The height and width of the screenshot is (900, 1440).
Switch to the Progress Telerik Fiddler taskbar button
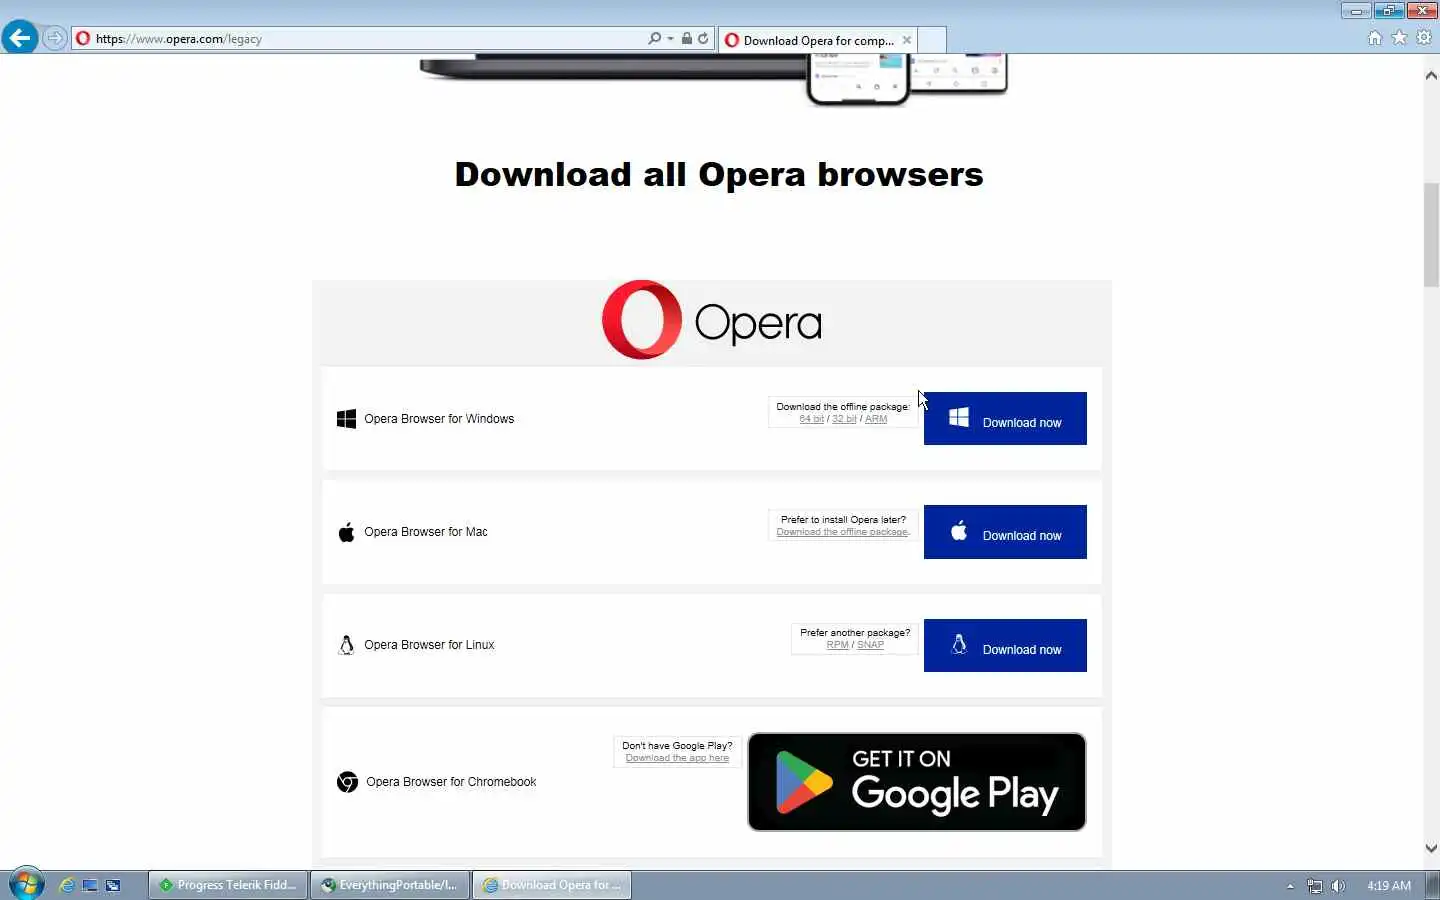coord(228,885)
